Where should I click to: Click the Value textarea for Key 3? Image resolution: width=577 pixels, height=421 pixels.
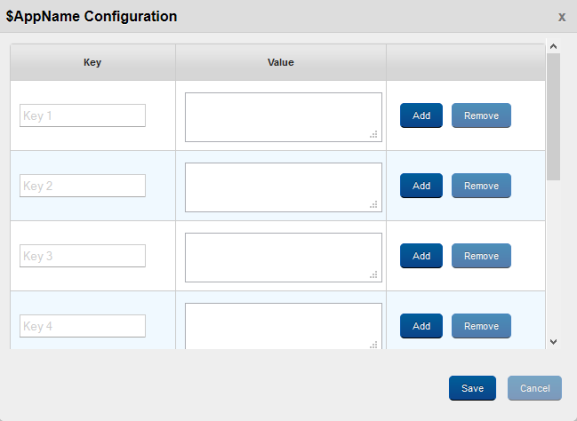pyautogui.click(x=283, y=258)
